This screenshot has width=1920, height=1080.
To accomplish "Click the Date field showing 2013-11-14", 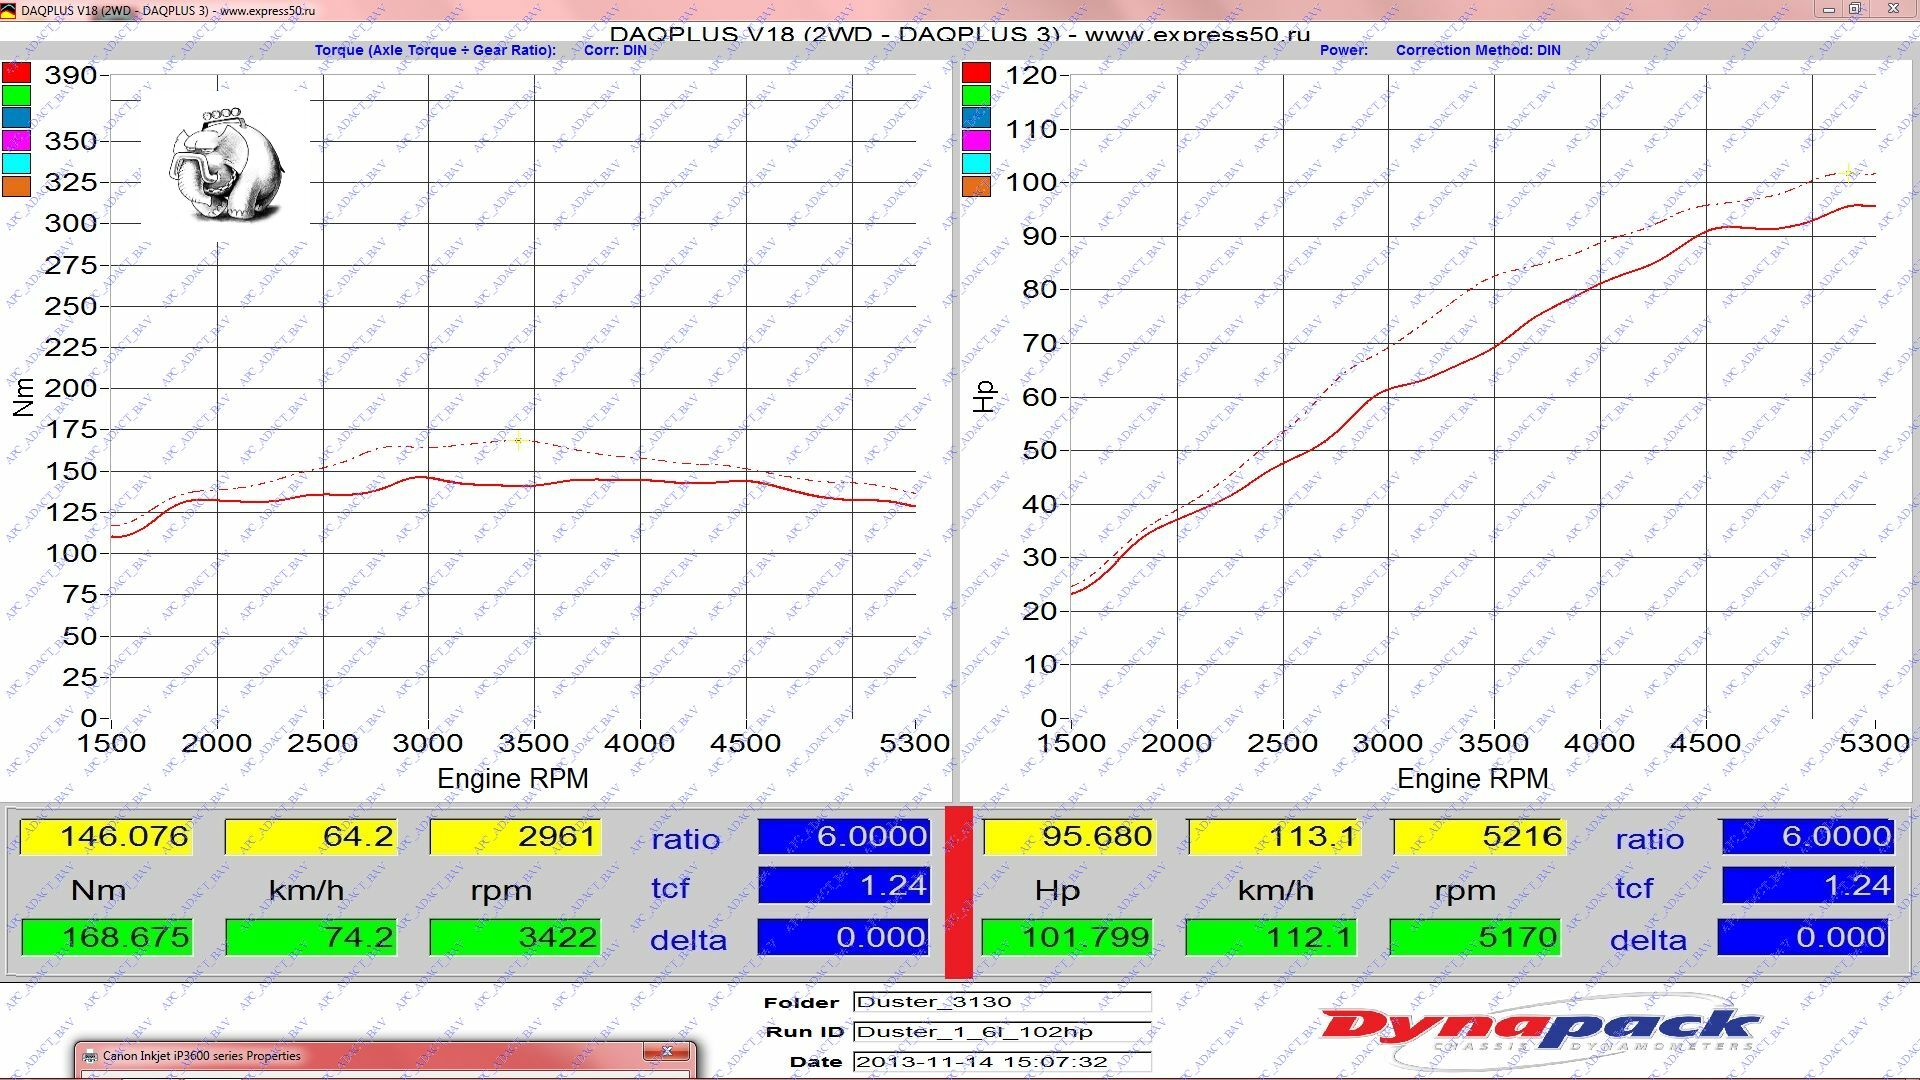I will [x=1001, y=1062].
